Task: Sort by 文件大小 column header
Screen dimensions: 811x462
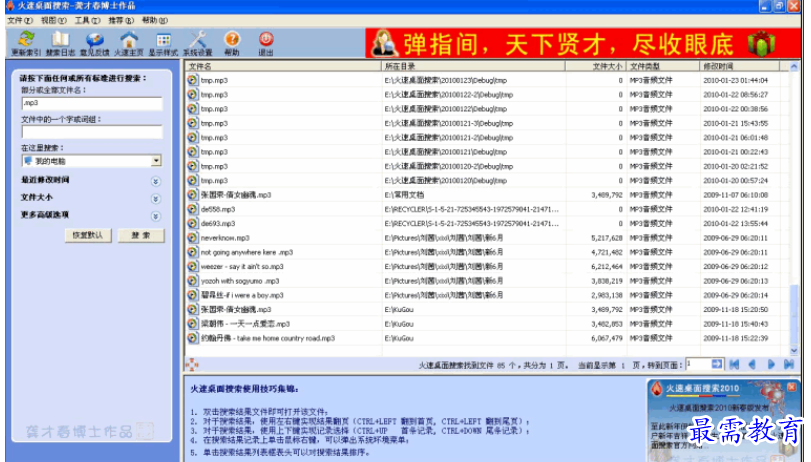Action: pos(596,66)
